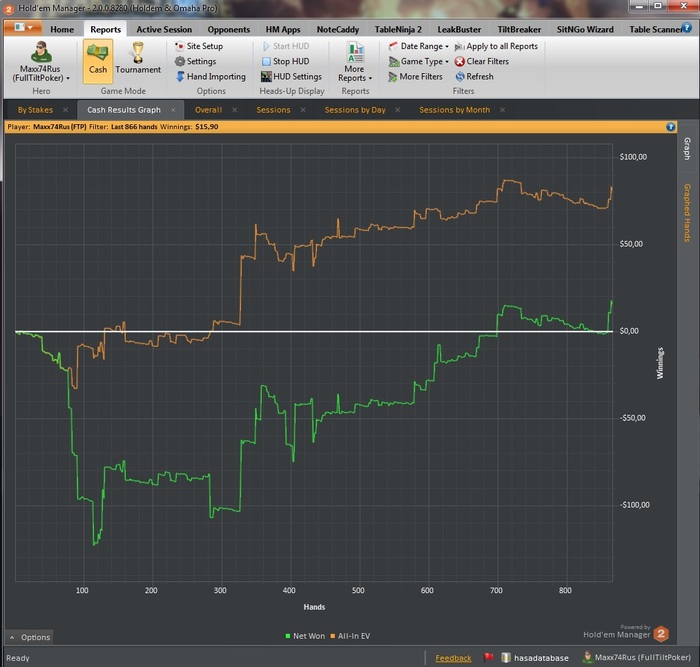This screenshot has width=700, height=667.
Task: Open HUD Settings
Action: (292, 76)
